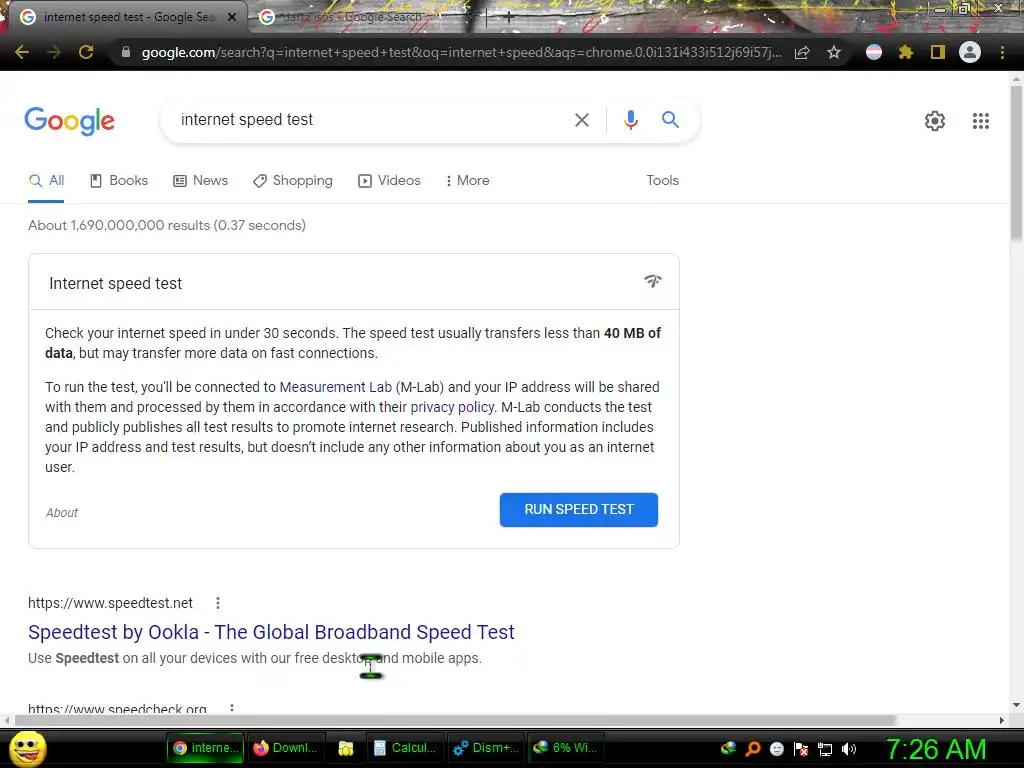Switch to the Books results tab
1024x768 pixels.
pyautogui.click(x=119, y=181)
